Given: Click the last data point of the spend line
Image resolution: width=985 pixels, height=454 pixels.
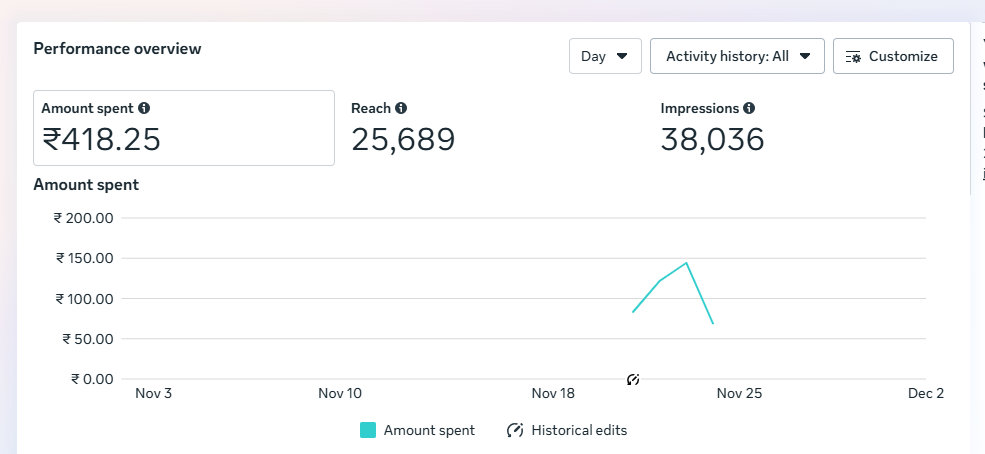Looking at the screenshot, I should pos(713,324).
